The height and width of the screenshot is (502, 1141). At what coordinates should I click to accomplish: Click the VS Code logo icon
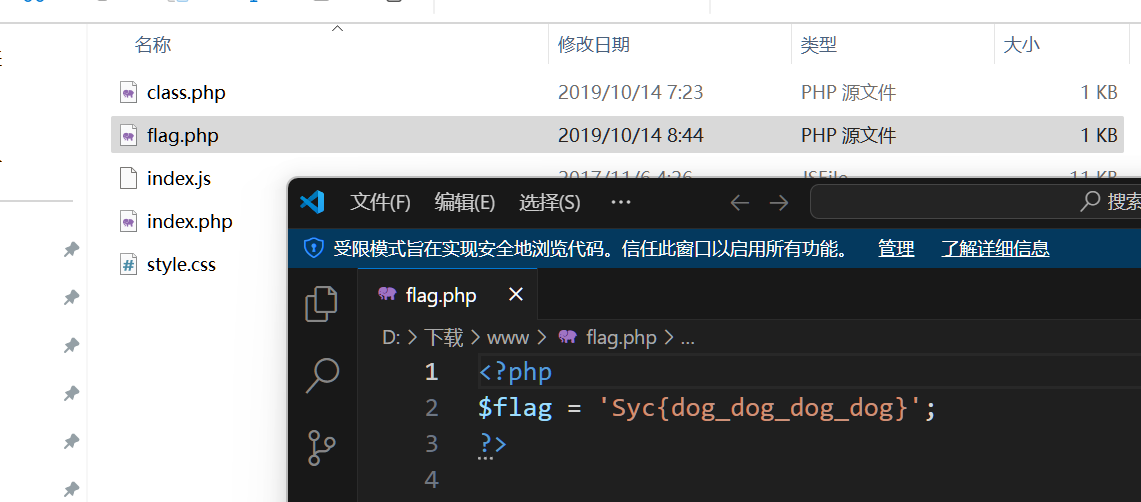click(x=312, y=202)
